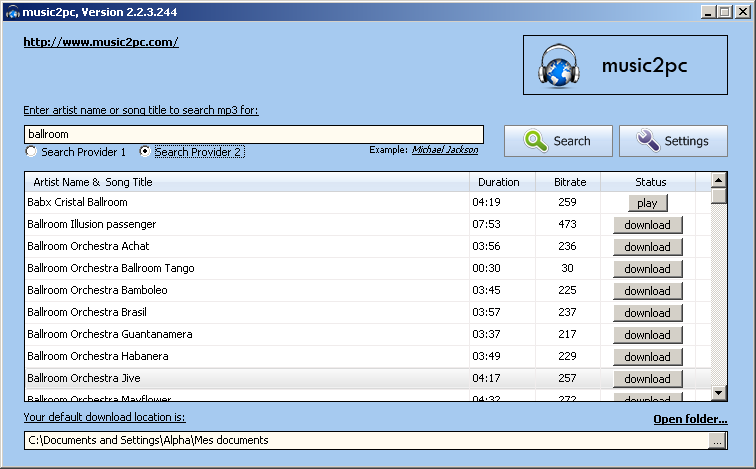Image resolution: width=756 pixels, height=469 pixels.
Task: Click the results list scroll up arrow
Action: pos(718,180)
